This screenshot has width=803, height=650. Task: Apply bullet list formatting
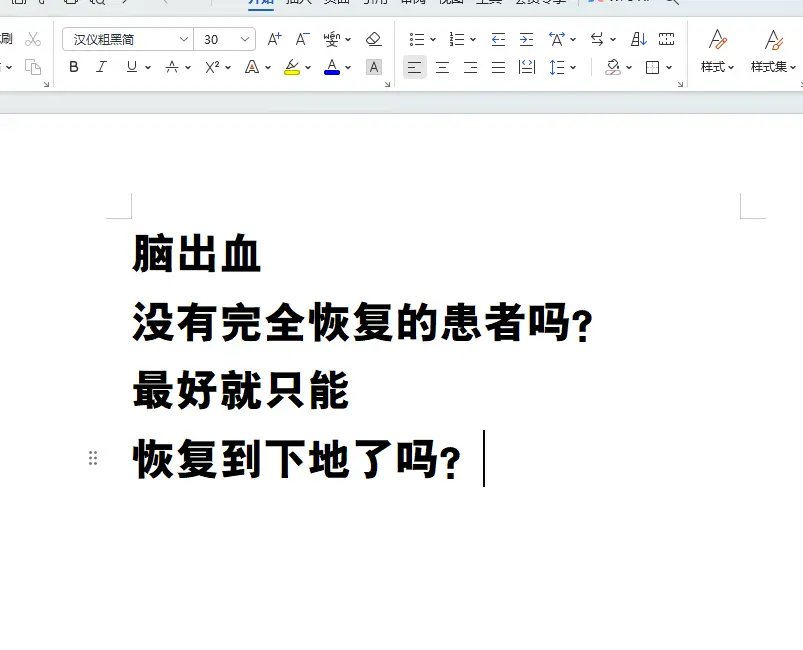[x=417, y=39]
